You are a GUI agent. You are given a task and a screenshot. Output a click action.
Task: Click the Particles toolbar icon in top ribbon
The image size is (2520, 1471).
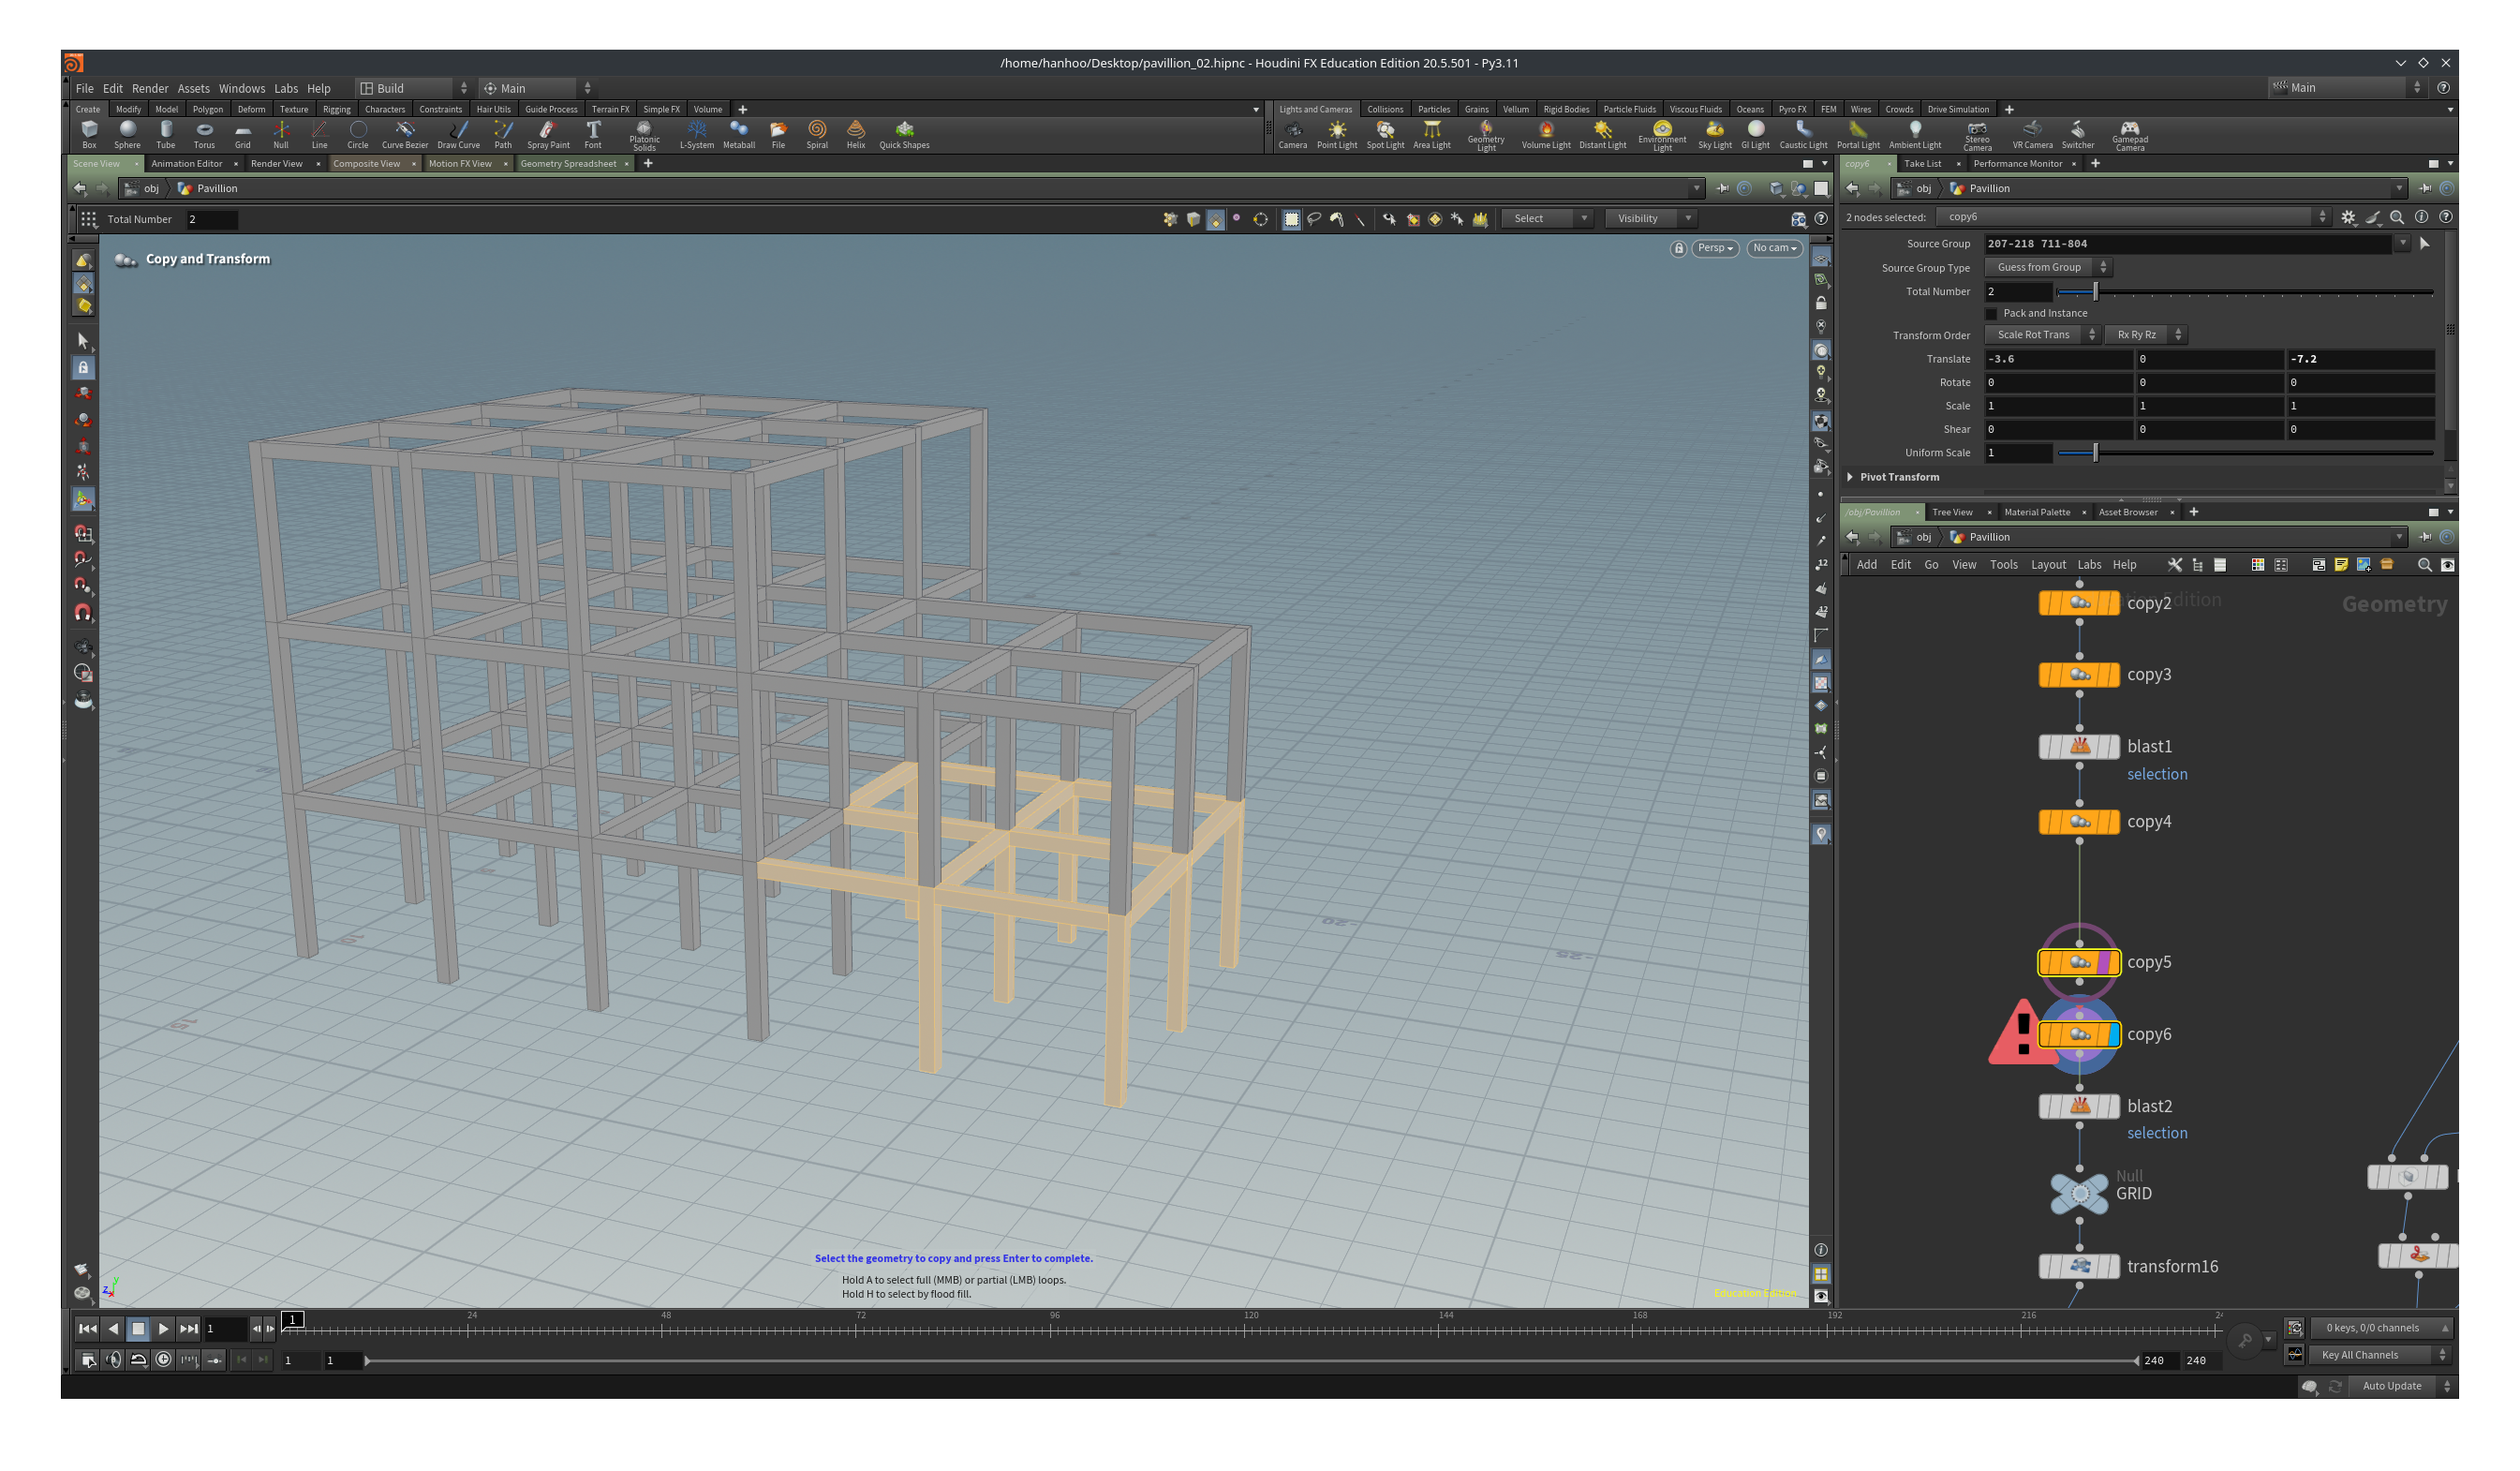1426,109
